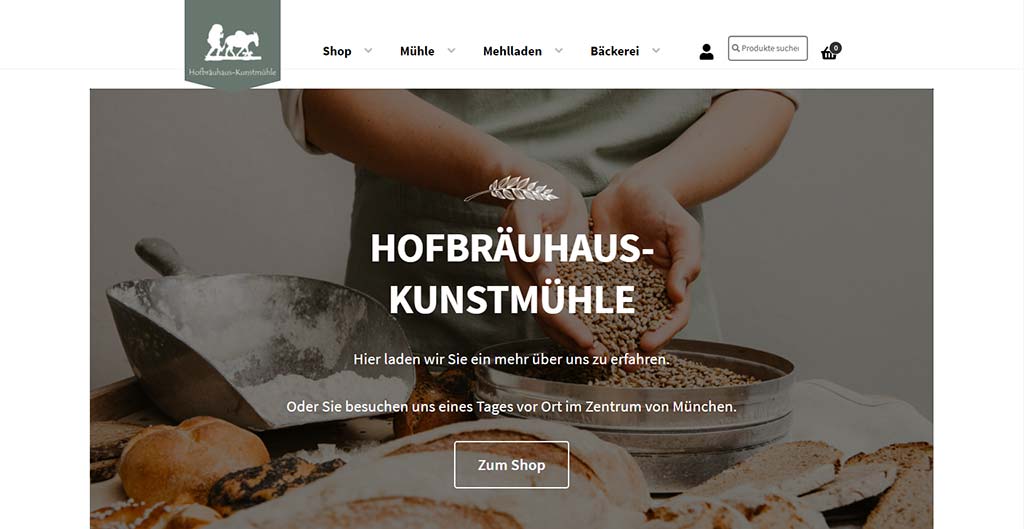Select the Mehlladen menu item
This screenshot has width=1024, height=529.
click(512, 51)
